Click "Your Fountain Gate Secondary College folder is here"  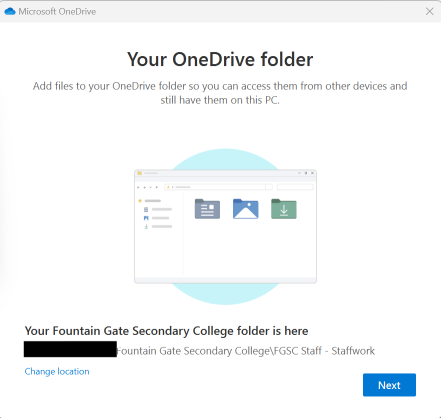(x=166, y=331)
